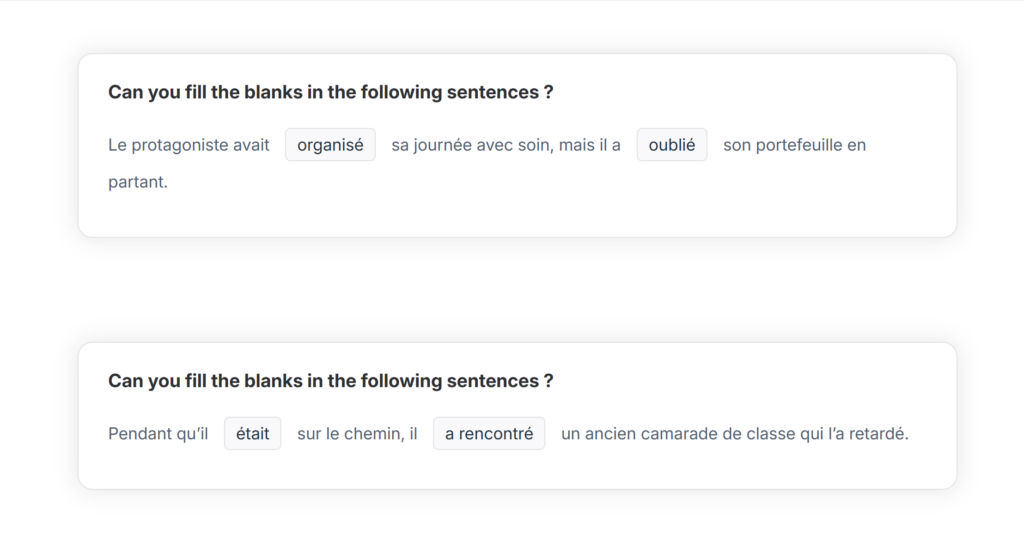Click the 'a rencontré' answer blank
Image resolution: width=1024 pixels, height=547 pixels.
(x=489, y=434)
